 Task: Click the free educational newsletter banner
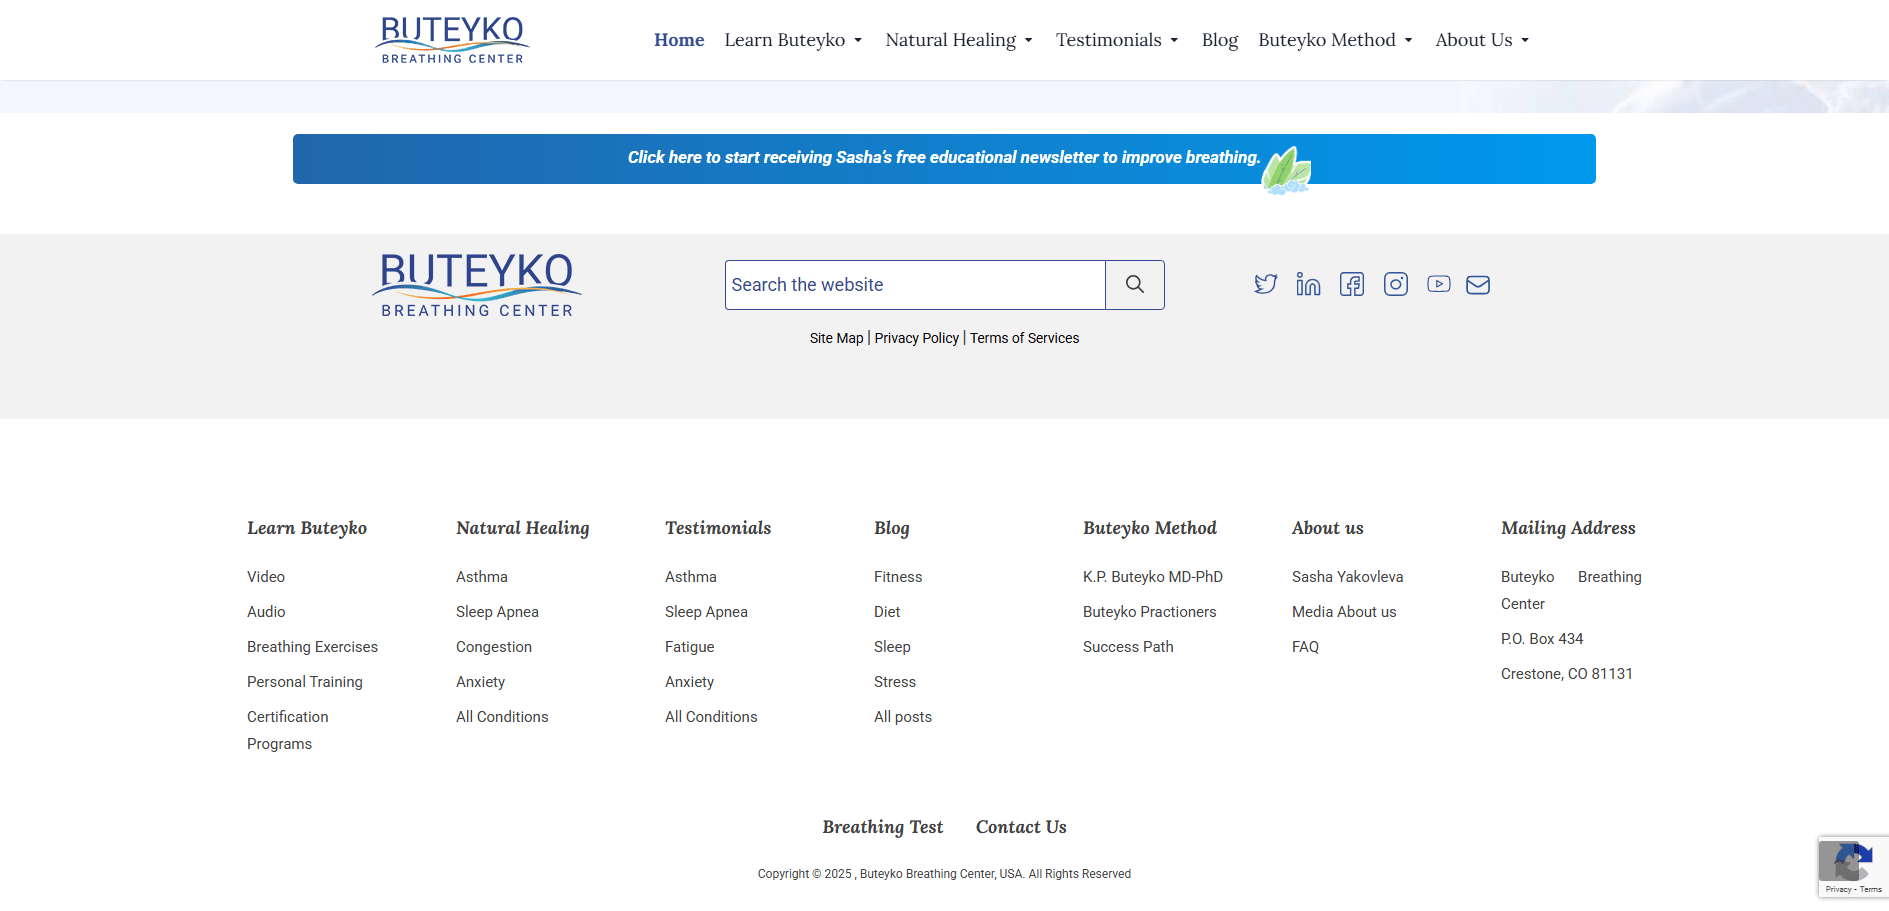[943, 158]
